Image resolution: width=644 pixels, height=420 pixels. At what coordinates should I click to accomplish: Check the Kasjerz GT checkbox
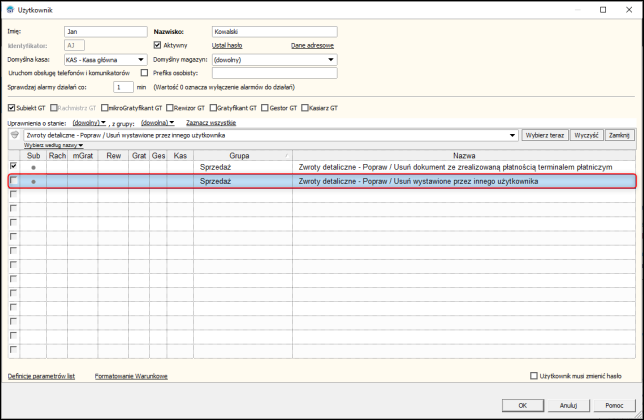click(x=305, y=108)
